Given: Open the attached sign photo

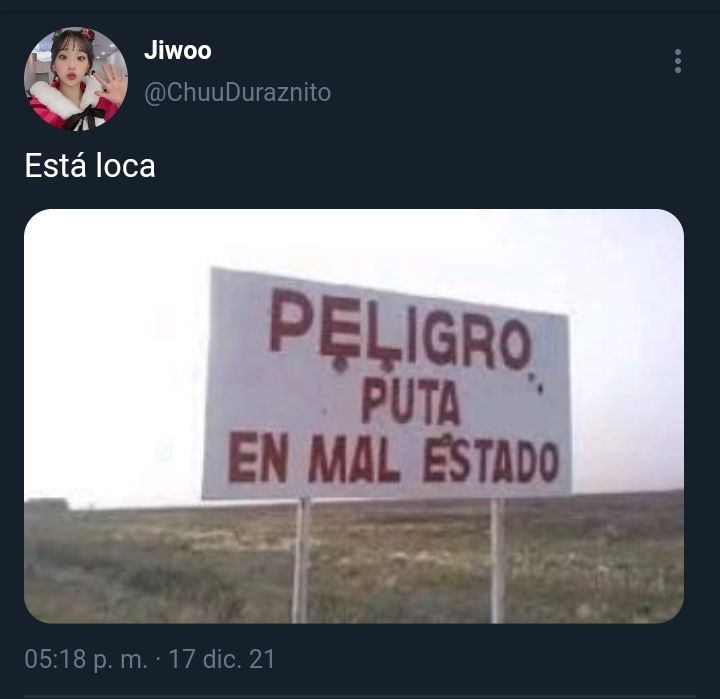Looking at the screenshot, I should (354, 416).
